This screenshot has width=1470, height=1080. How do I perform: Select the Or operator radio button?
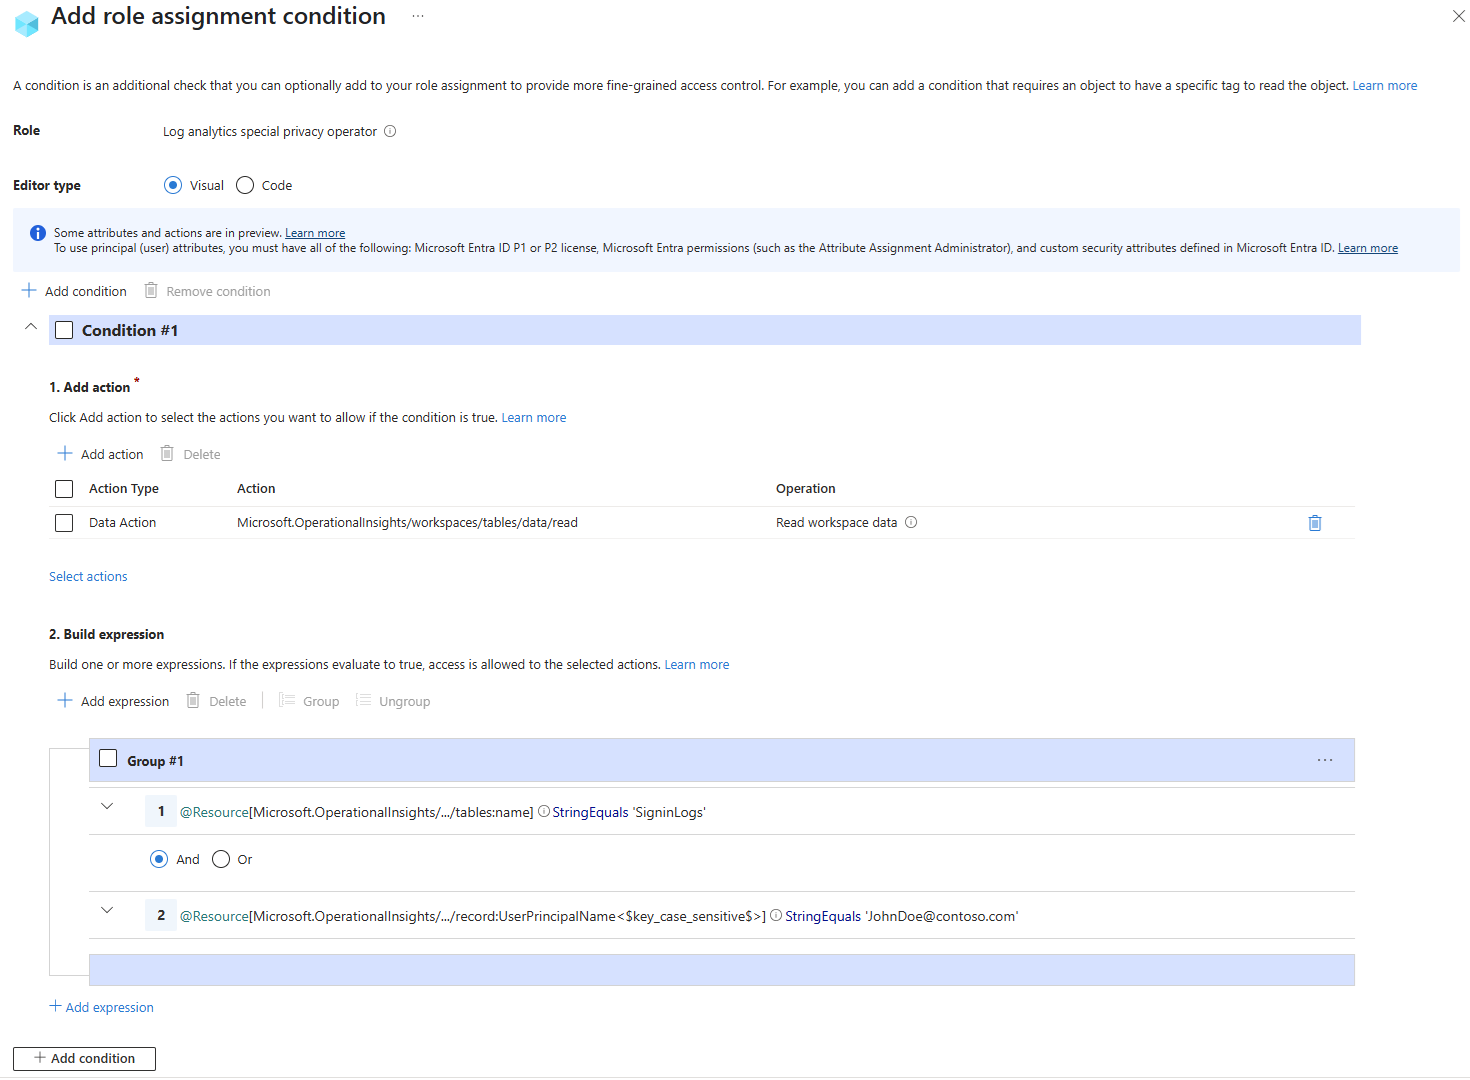pos(221,859)
